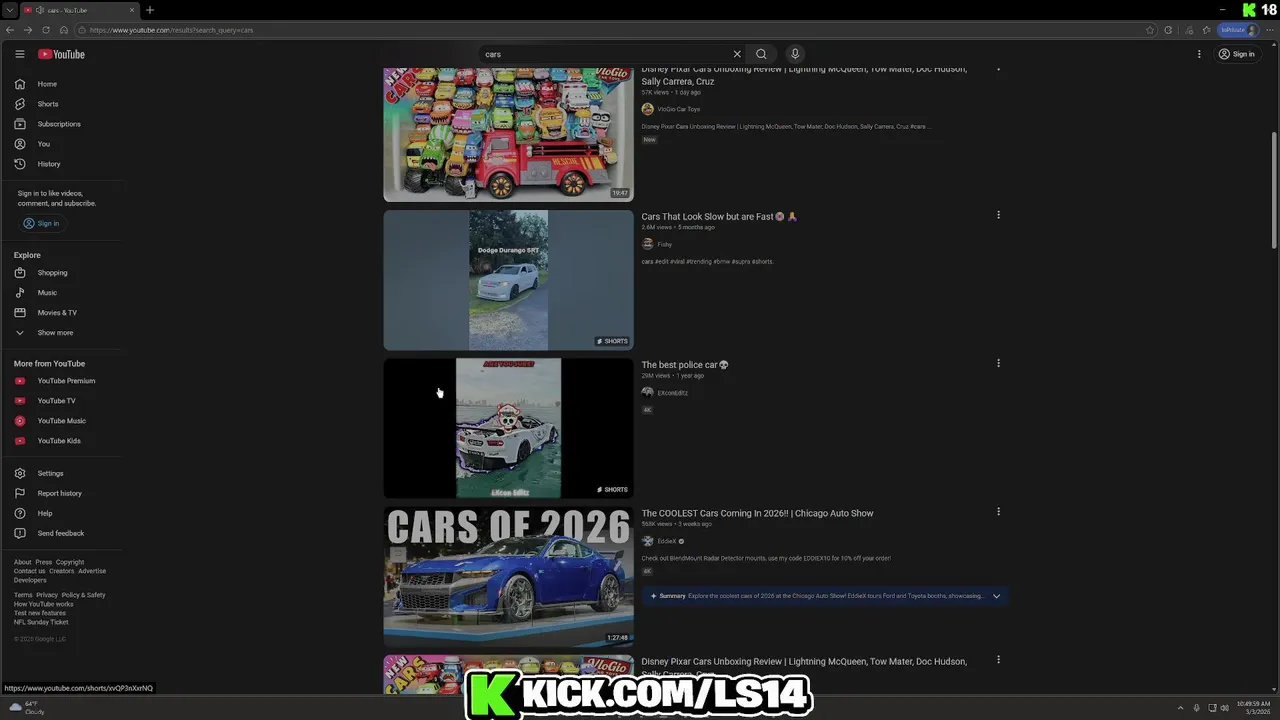This screenshot has width=1280, height=720.
Task: Open Fishy channel link
Action: tap(664, 244)
